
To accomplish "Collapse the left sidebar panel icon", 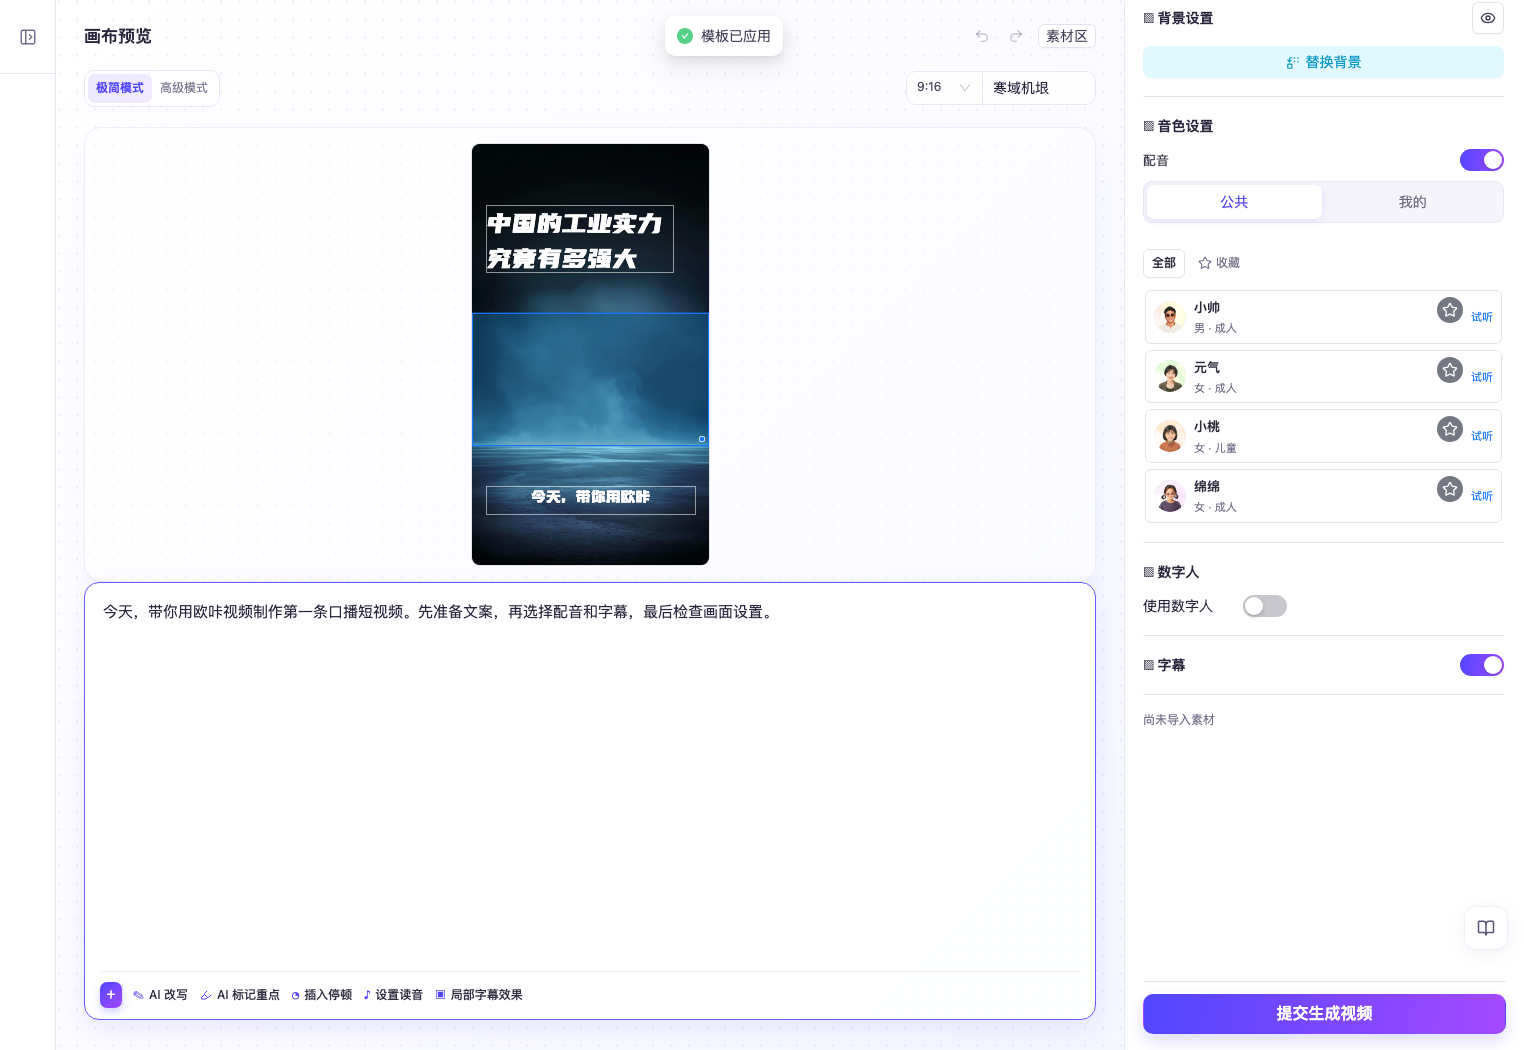I will point(28,37).
